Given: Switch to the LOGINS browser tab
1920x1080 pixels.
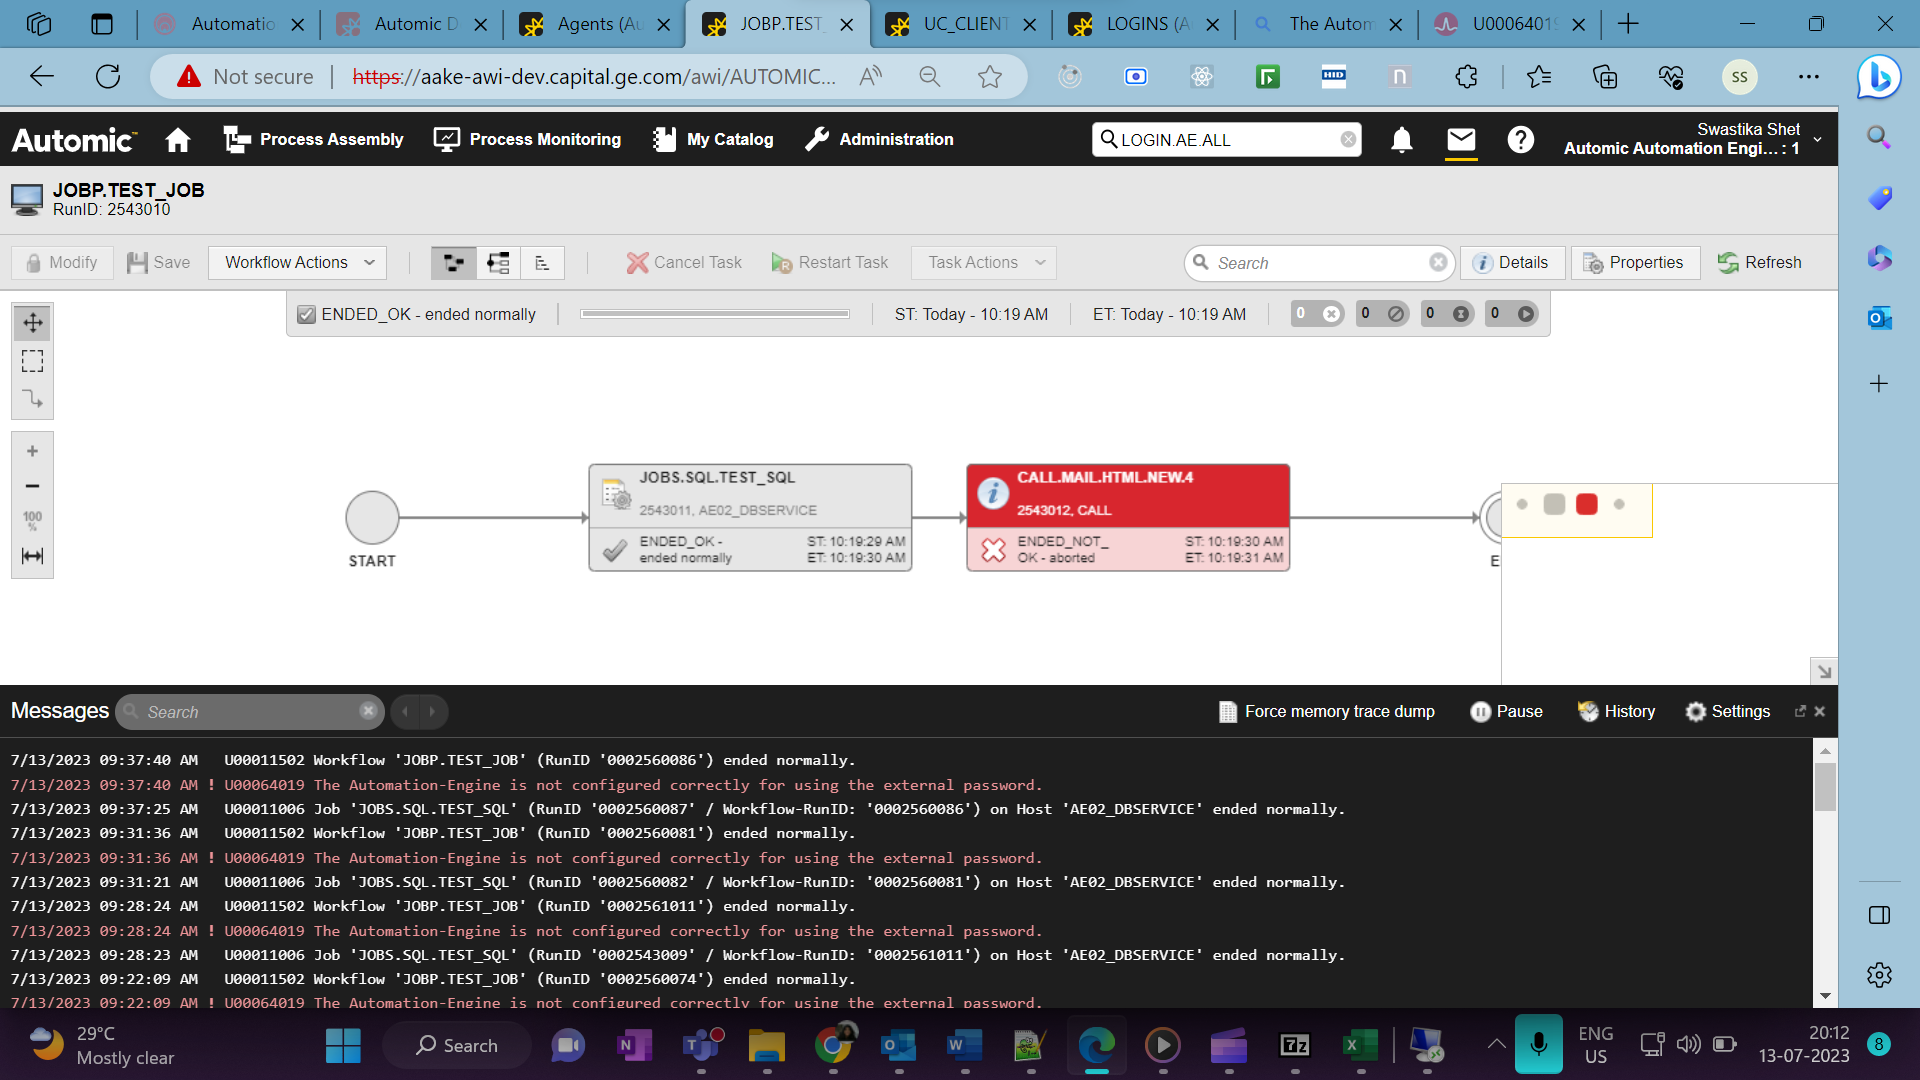Looking at the screenshot, I should (x=1140, y=24).
